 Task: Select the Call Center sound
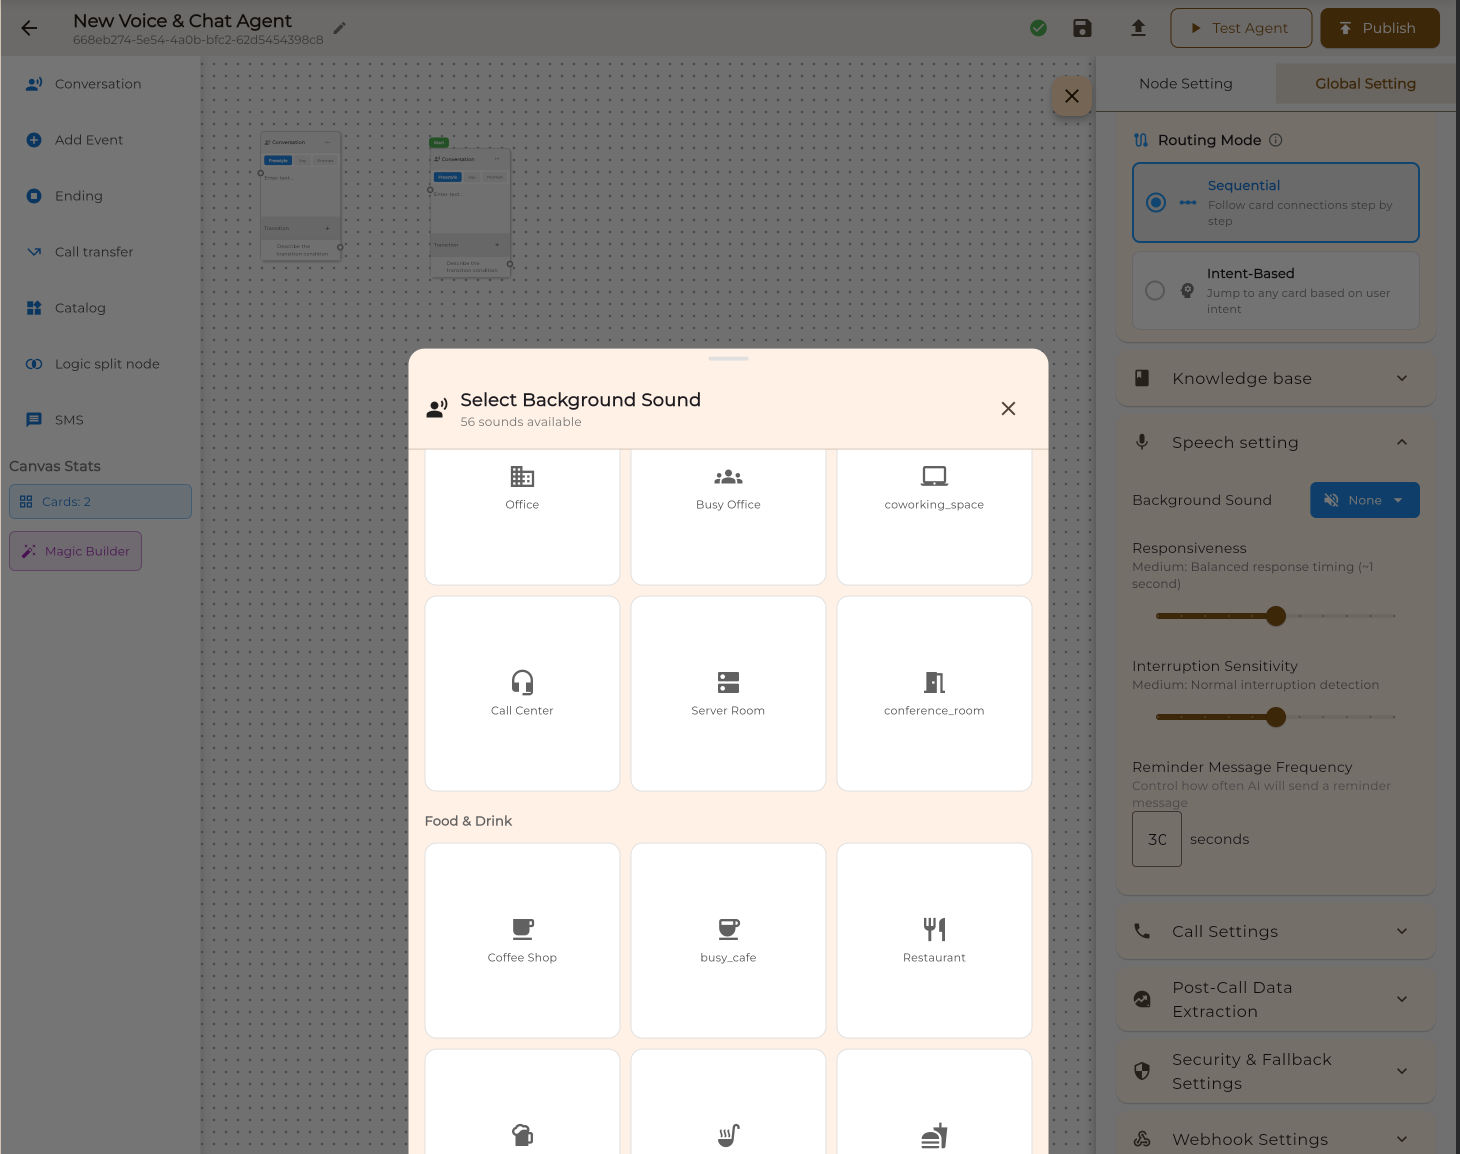tap(522, 694)
